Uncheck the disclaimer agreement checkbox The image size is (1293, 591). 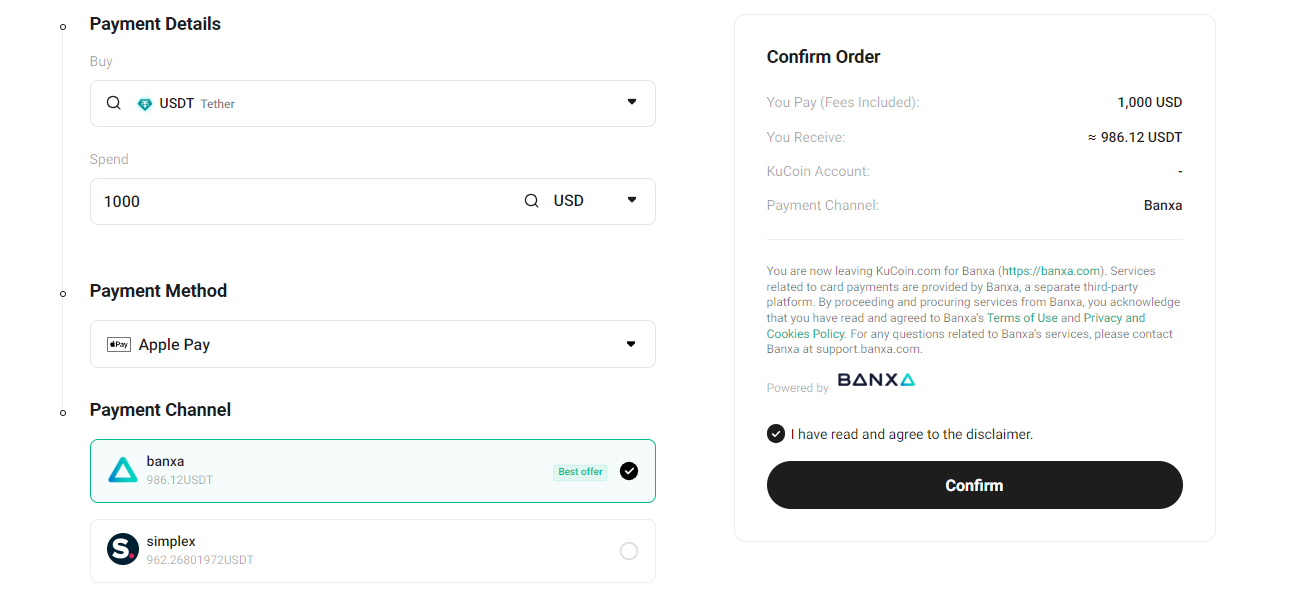click(775, 433)
